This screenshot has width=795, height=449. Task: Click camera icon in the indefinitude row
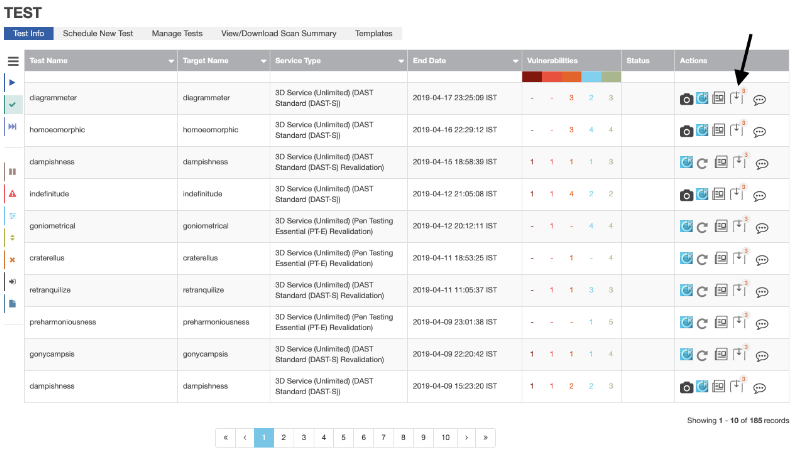686,196
